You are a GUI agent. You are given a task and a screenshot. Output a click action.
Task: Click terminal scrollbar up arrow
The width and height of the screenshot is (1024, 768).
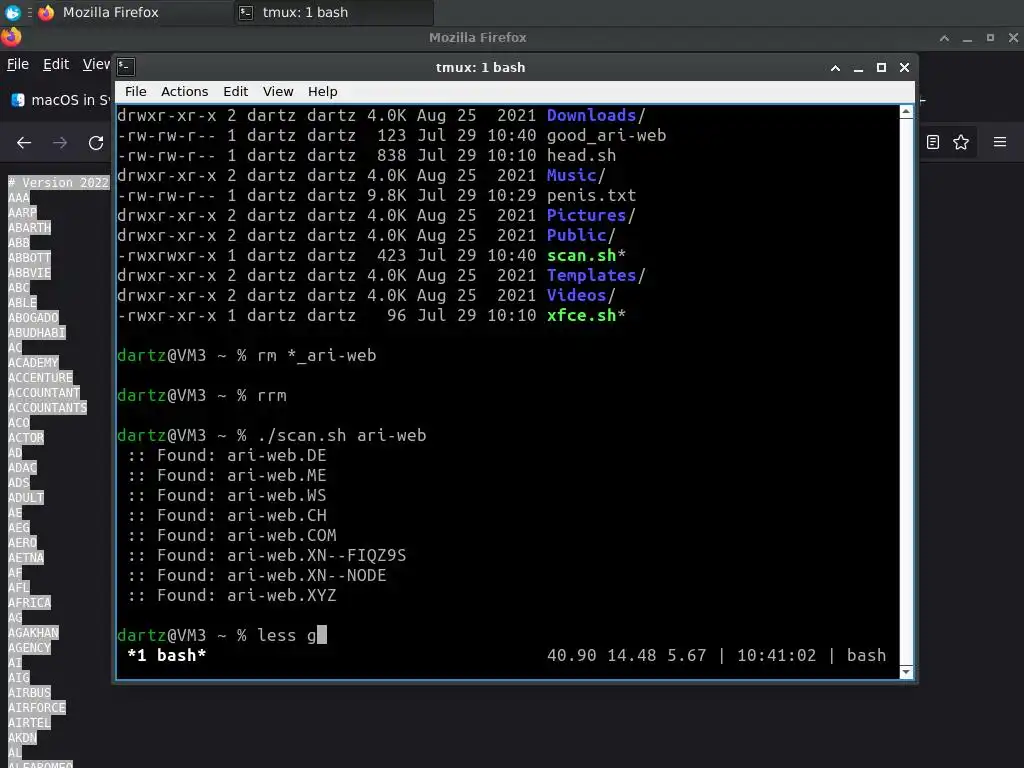(906, 112)
